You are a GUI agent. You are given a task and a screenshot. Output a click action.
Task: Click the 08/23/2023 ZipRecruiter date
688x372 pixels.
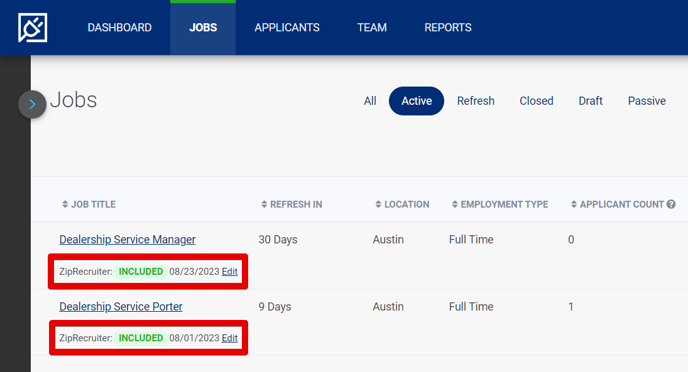point(194,272)
